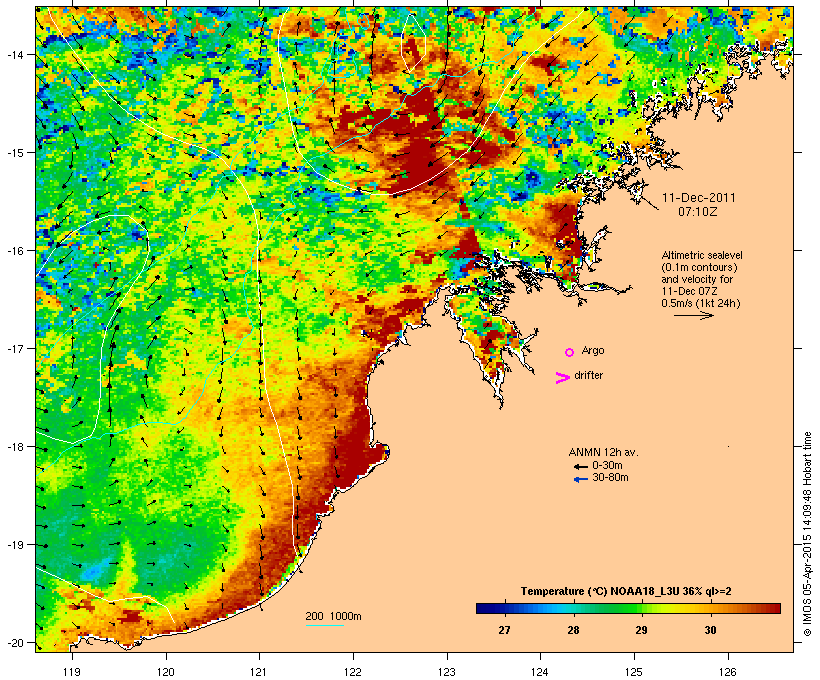Click the latitude axis label '-14'
Screen dimensions: 820x680
click(x=14, y=55)
